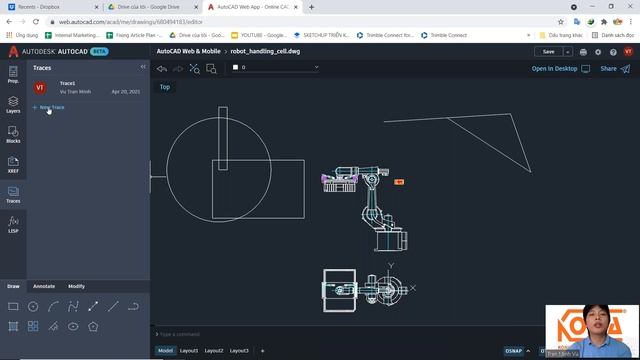This screenshot has height=360, width=640.
Task: Select the line-with-endpoints draw tool
Action: [x=93, y=307]
